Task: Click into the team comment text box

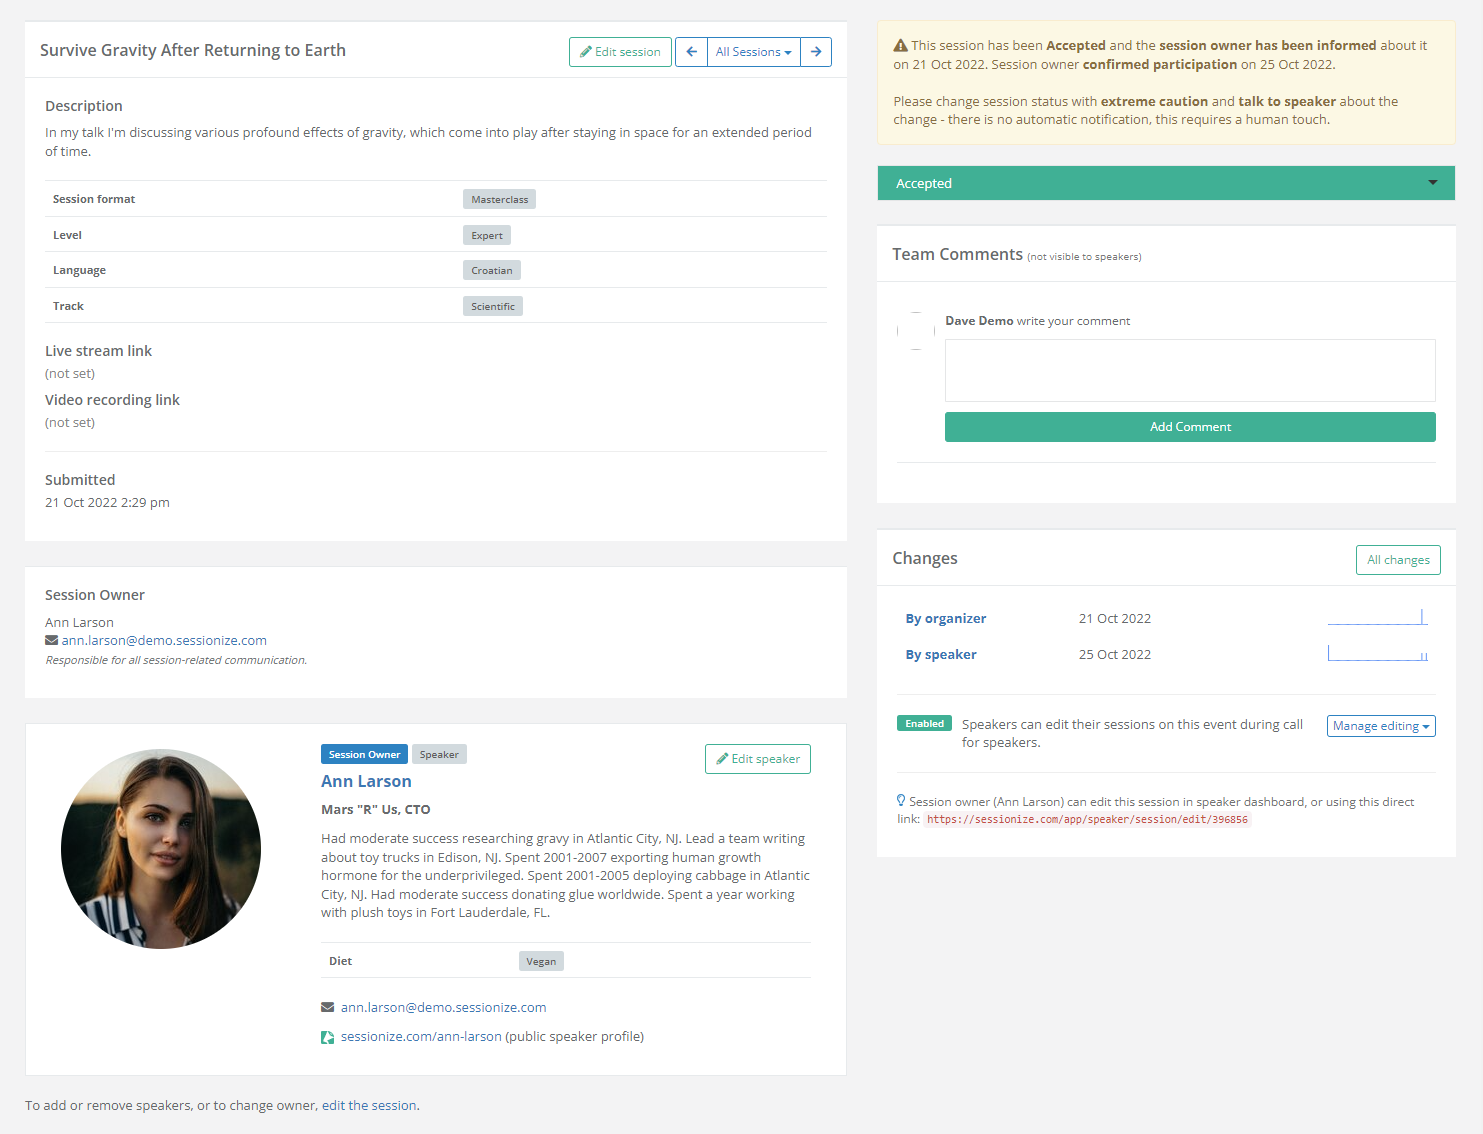Action: (1190, 370)
